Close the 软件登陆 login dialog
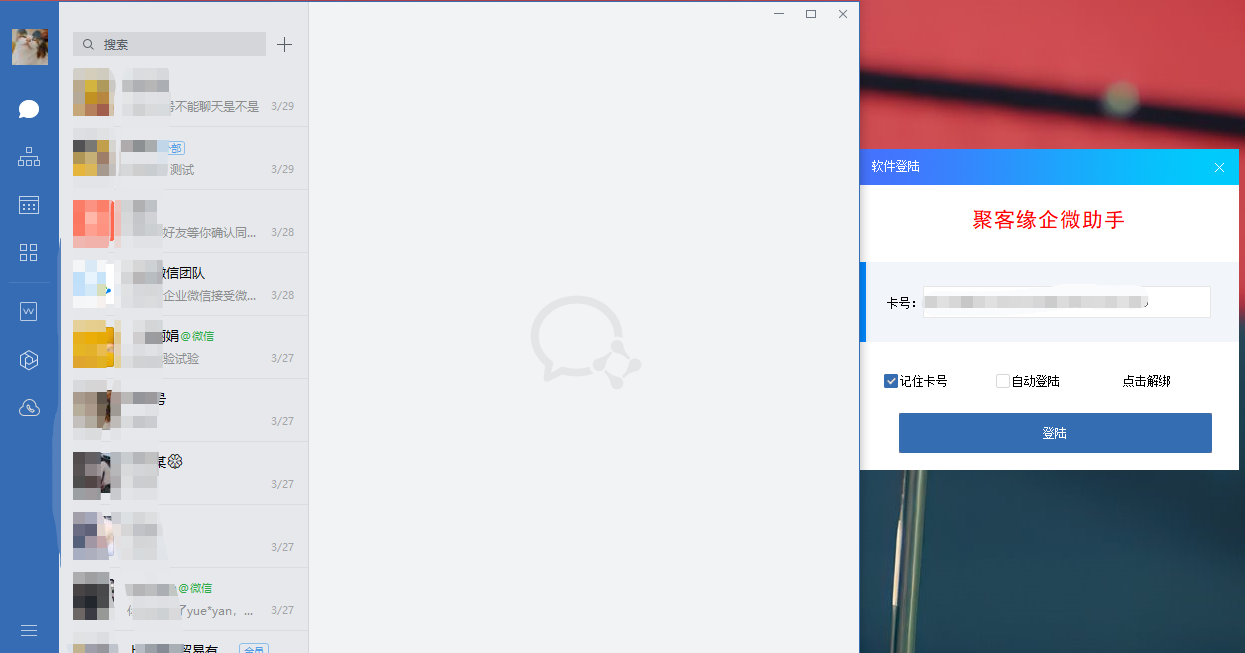The image size is (1245, 653). (1219, 167)
